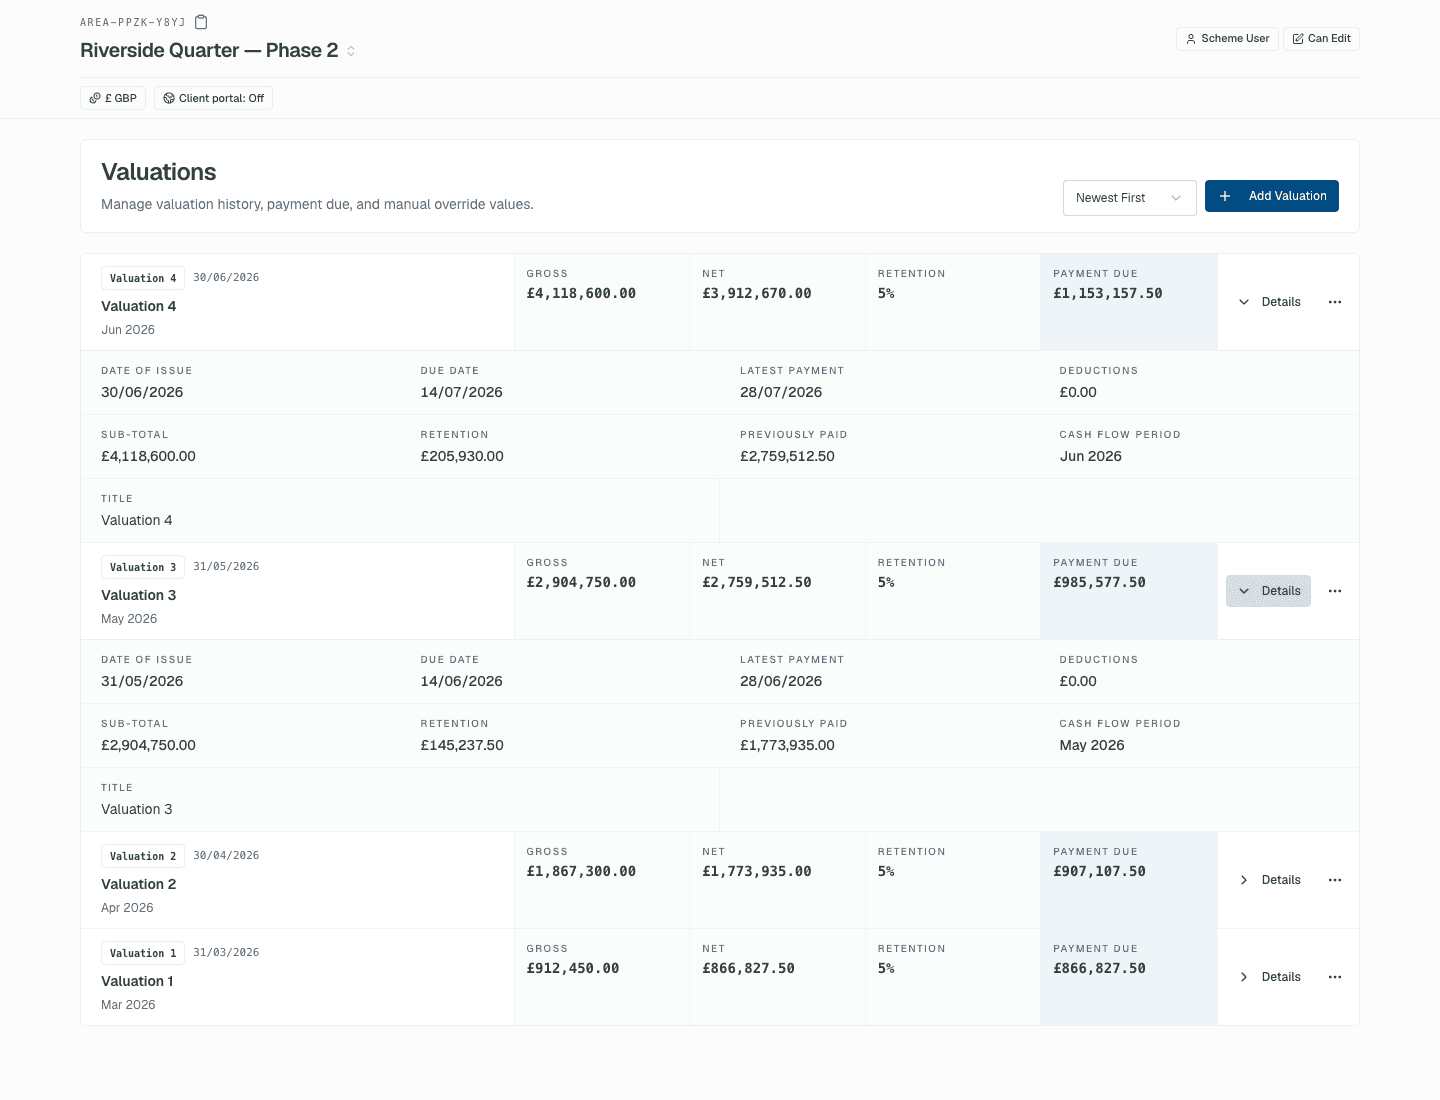Click latest payment 28/06/2026

click(x=781, y=681)
